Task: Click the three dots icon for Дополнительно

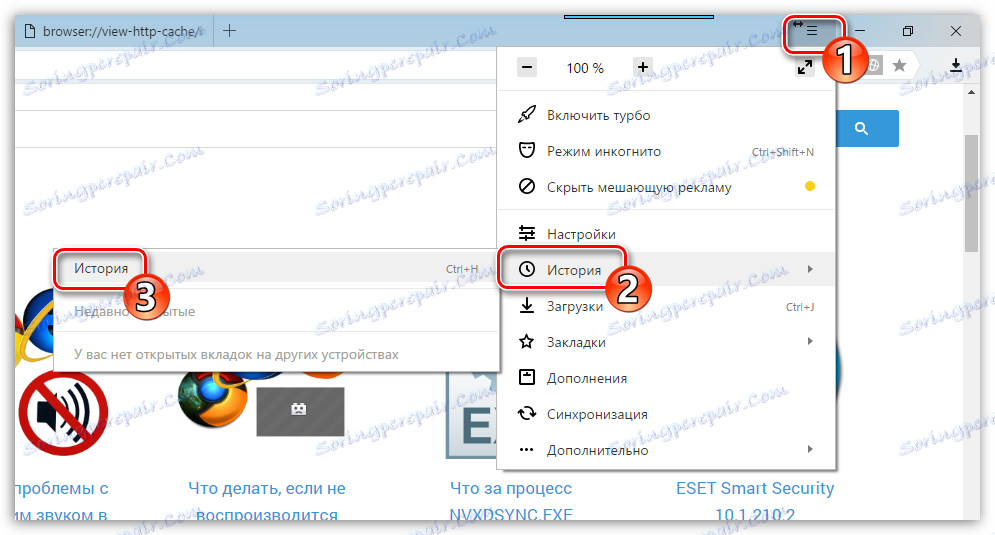Action: tap(527, 449)
